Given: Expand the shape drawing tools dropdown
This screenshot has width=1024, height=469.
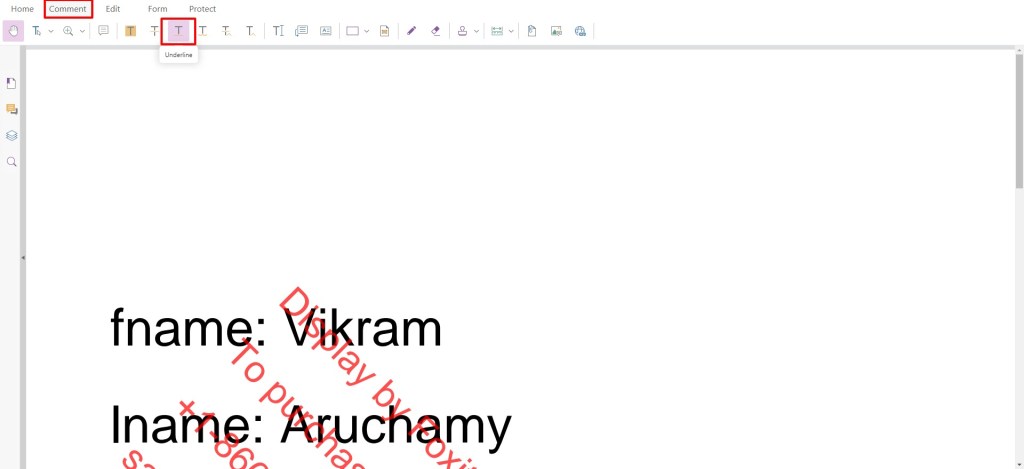Looking at the screenshot, I should coord(366,31).
